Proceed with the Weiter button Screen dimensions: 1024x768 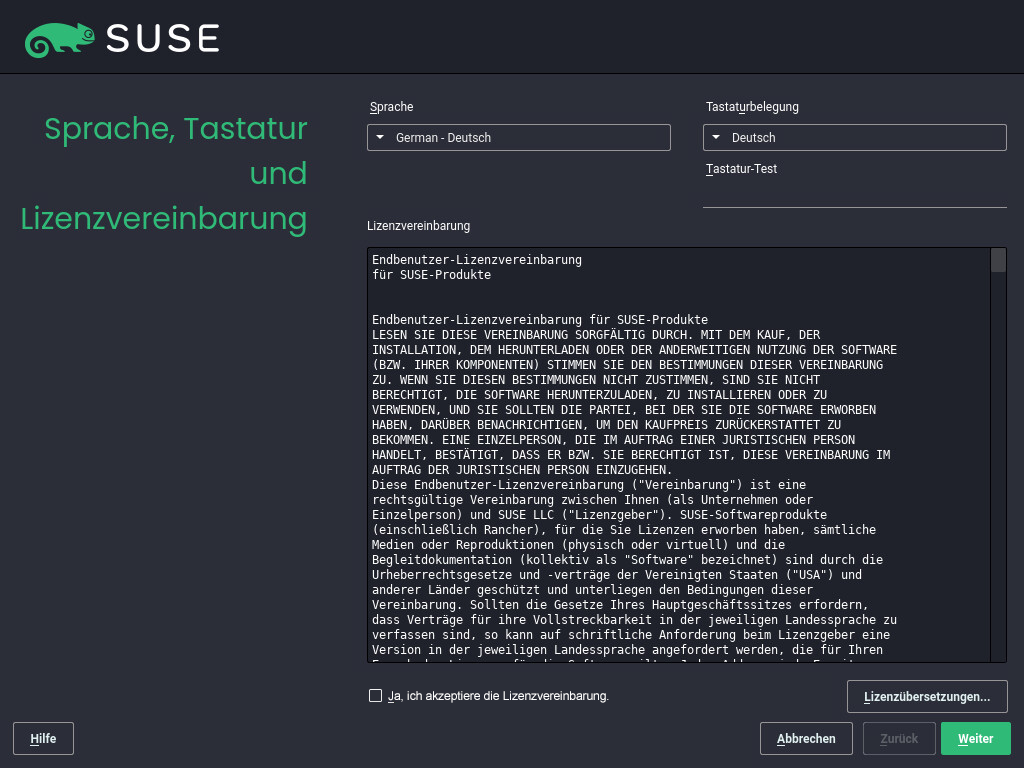(975, 739)
